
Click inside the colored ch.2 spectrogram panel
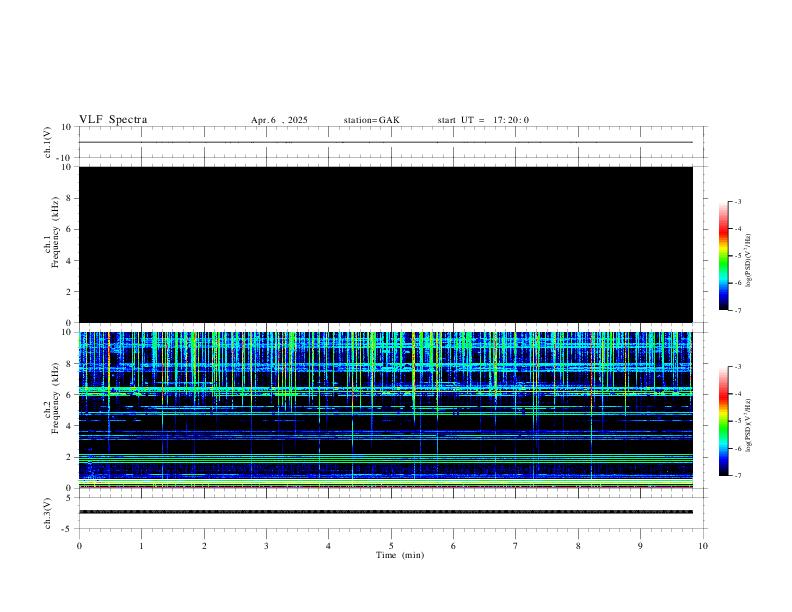386,410
